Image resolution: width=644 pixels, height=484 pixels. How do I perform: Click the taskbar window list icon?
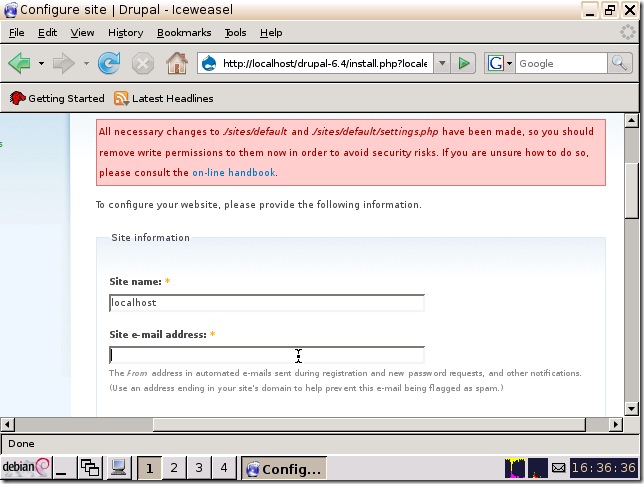pyautogui.click(x=90, y=468)
